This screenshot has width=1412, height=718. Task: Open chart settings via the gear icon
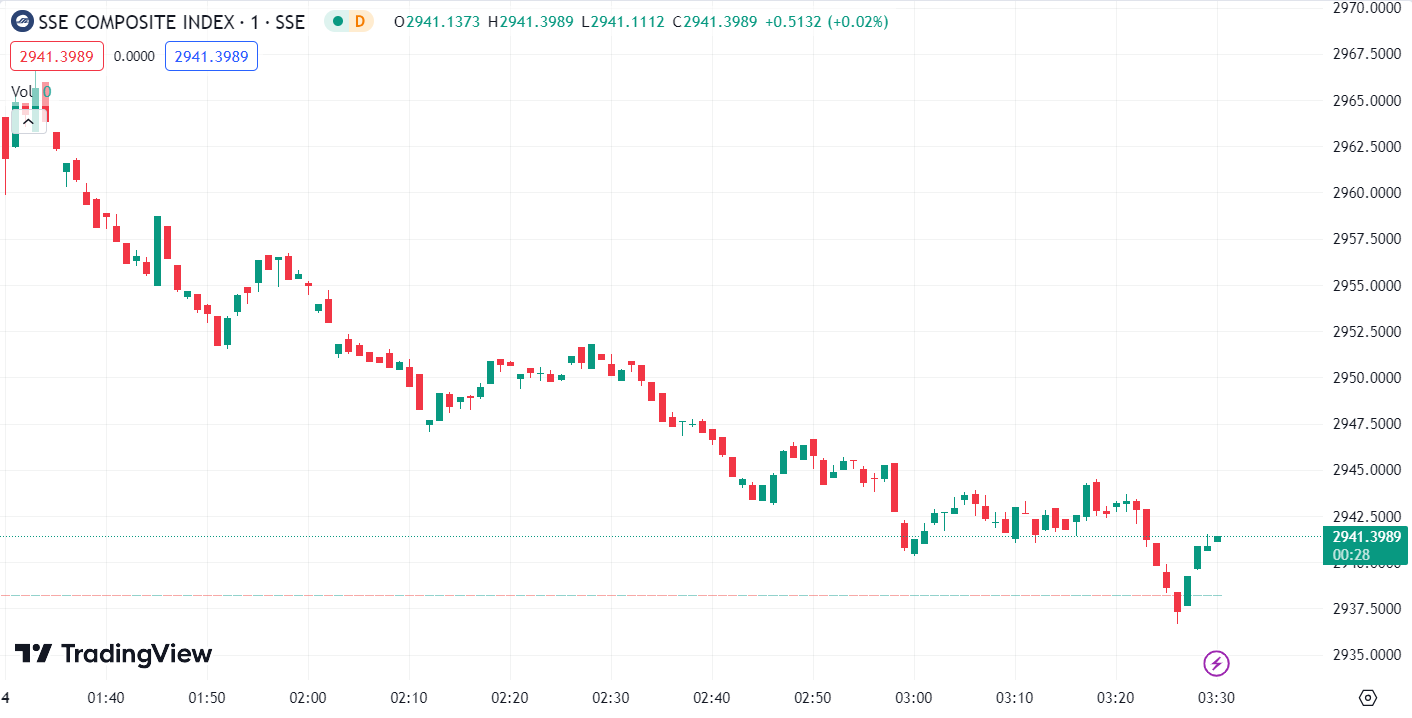(x=1368, y=697)
